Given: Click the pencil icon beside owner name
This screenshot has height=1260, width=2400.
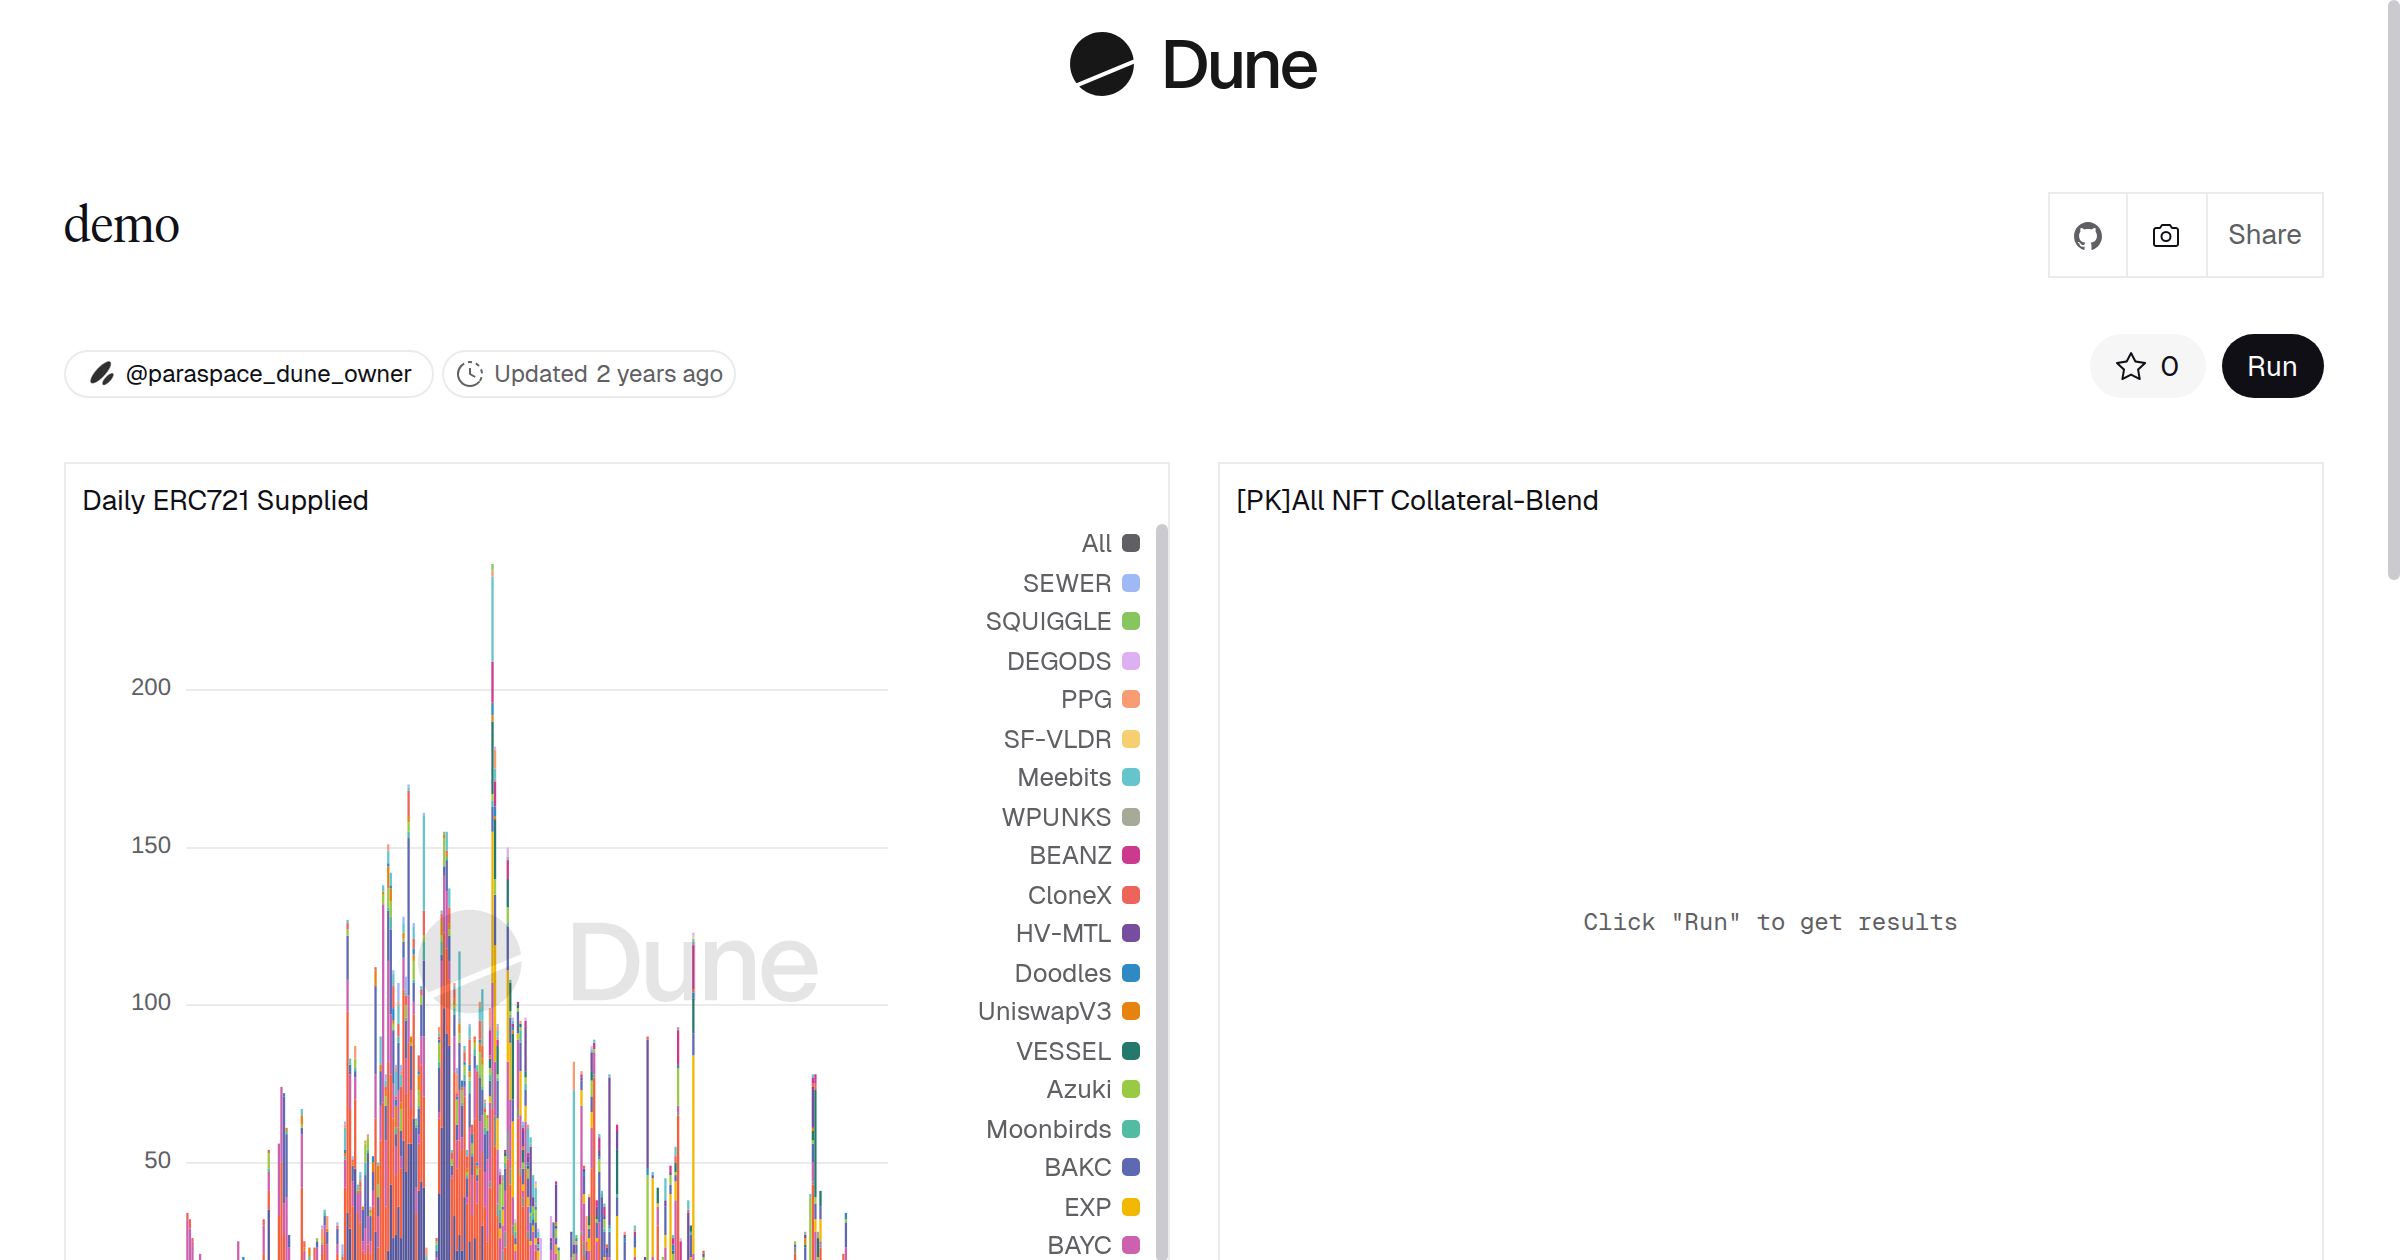Looking at the screenshot, I should click(x=101, y=374).
